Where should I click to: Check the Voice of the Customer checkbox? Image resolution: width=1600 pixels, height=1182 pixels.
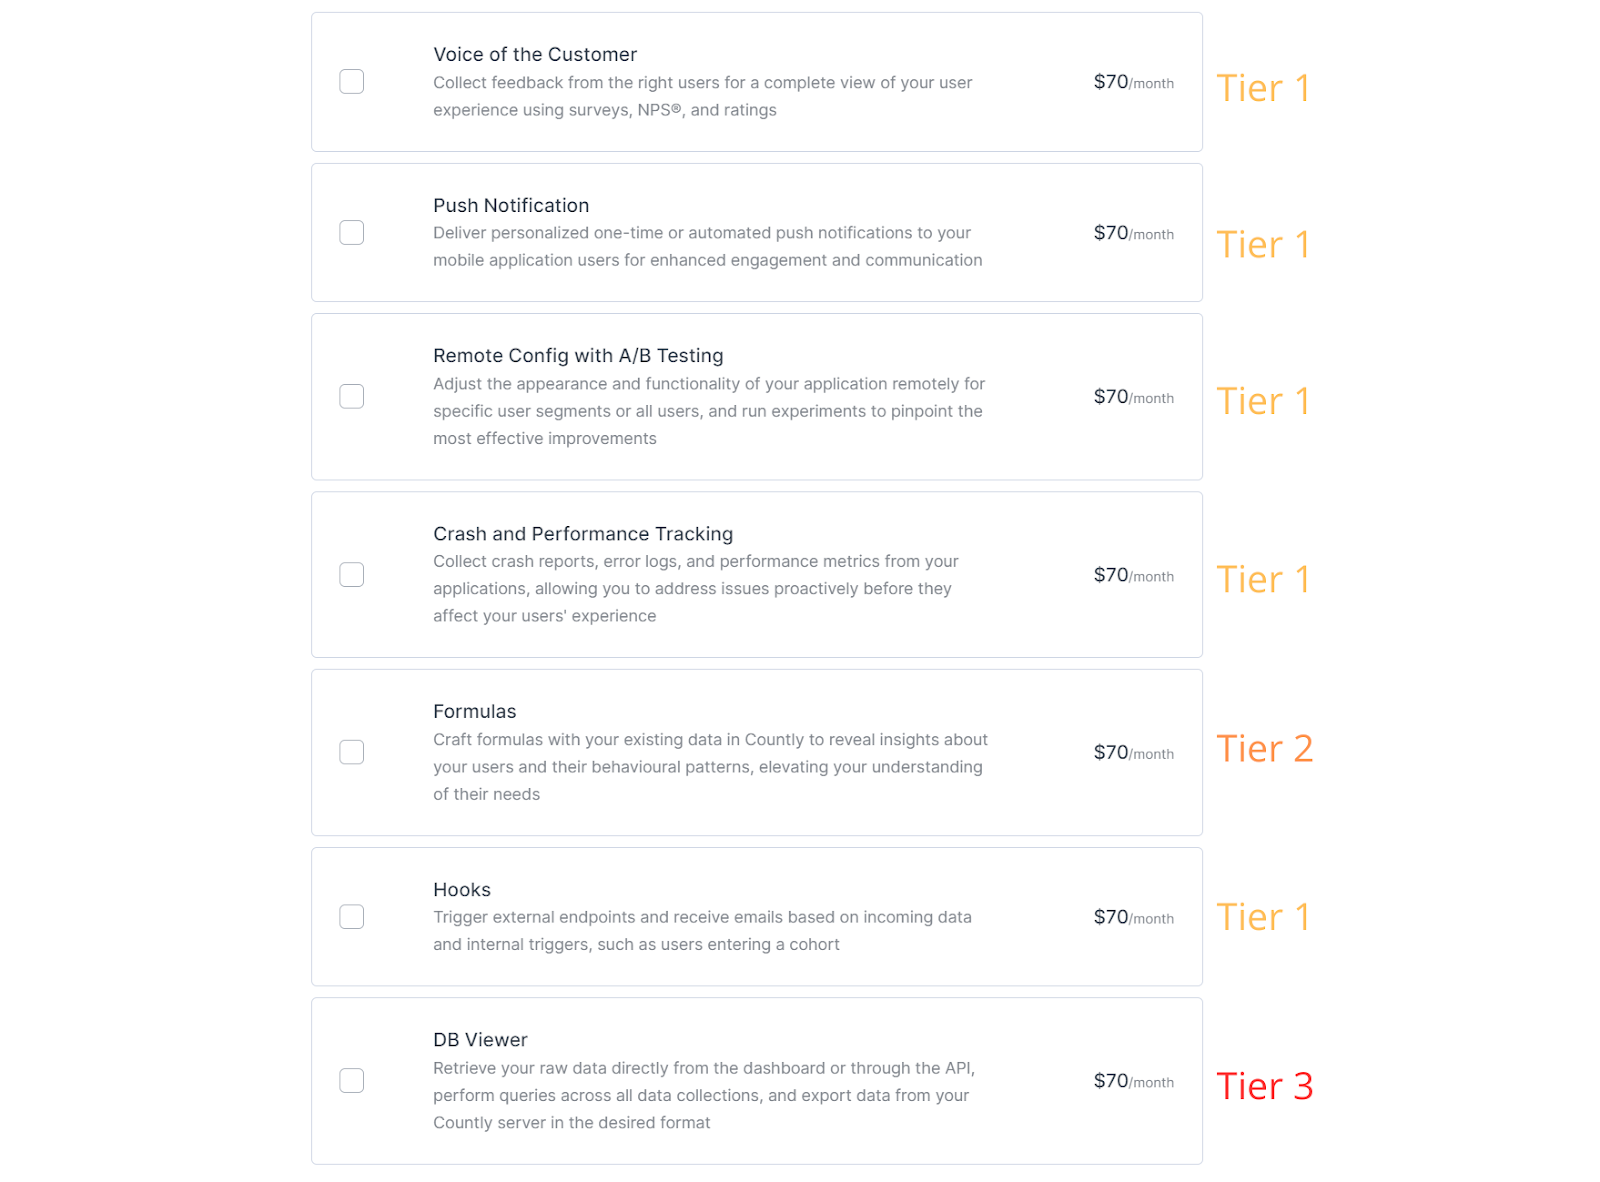[351, 81]
